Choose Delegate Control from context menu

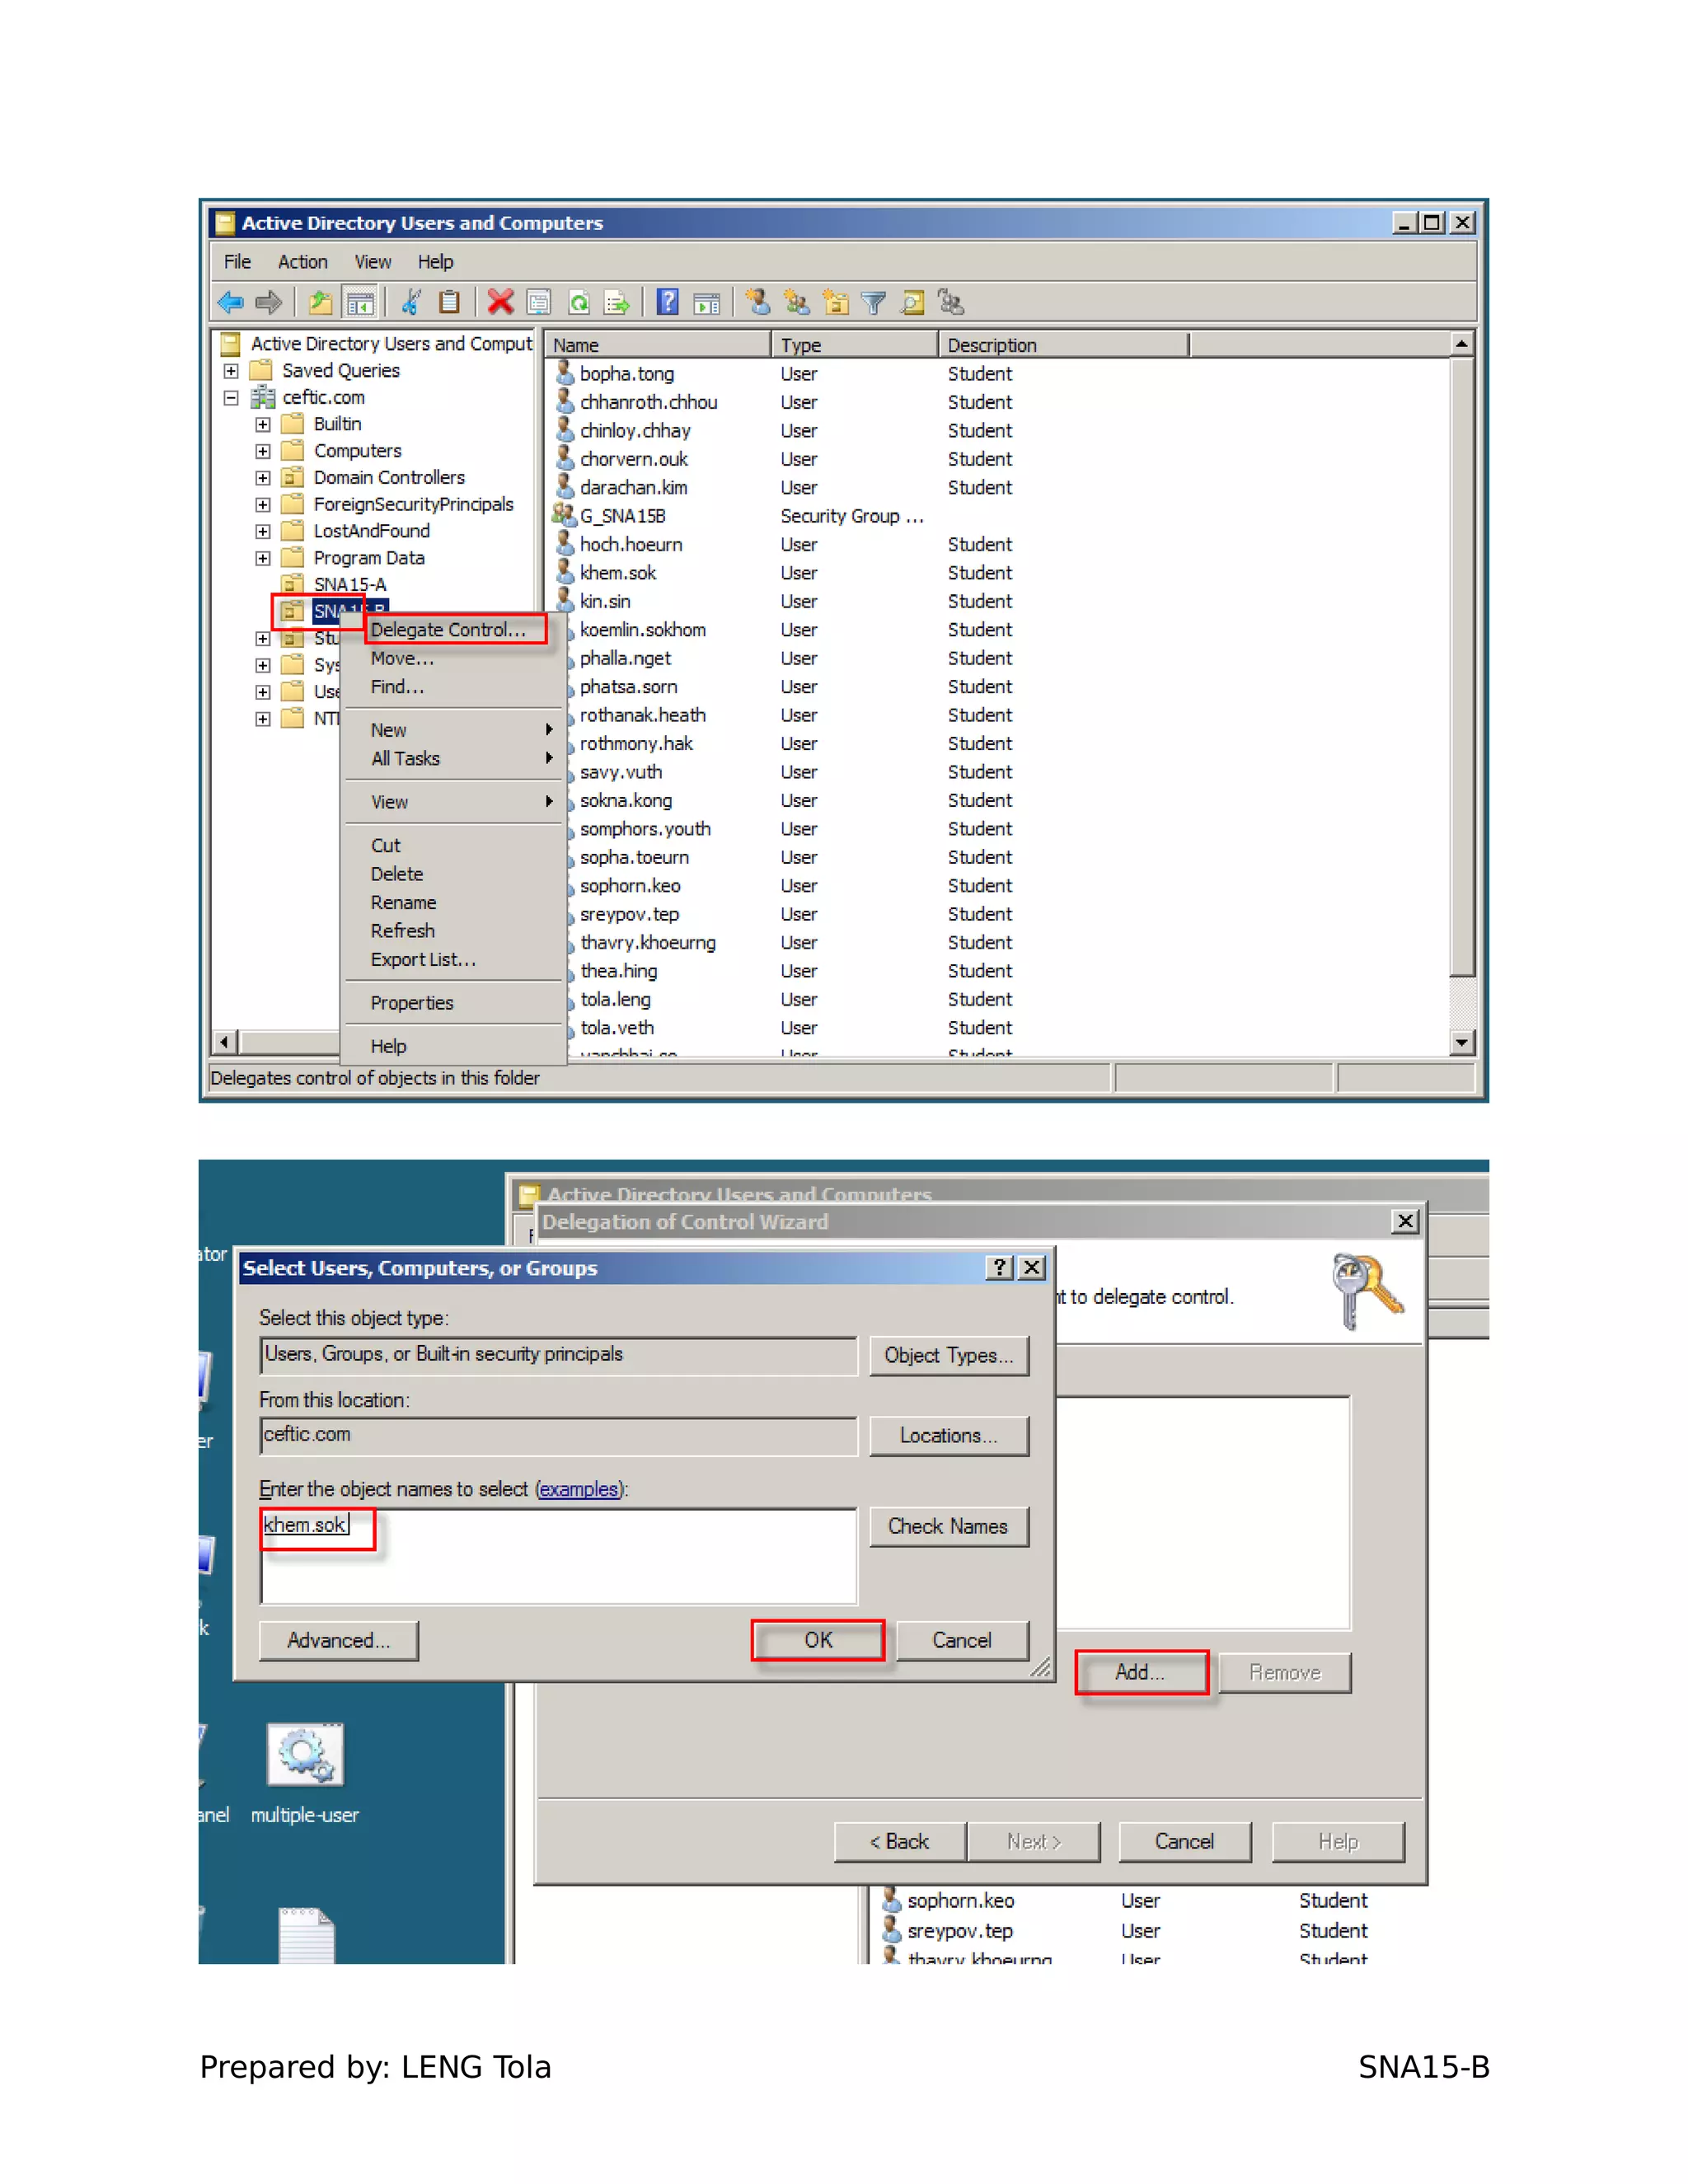coord(447,630)
